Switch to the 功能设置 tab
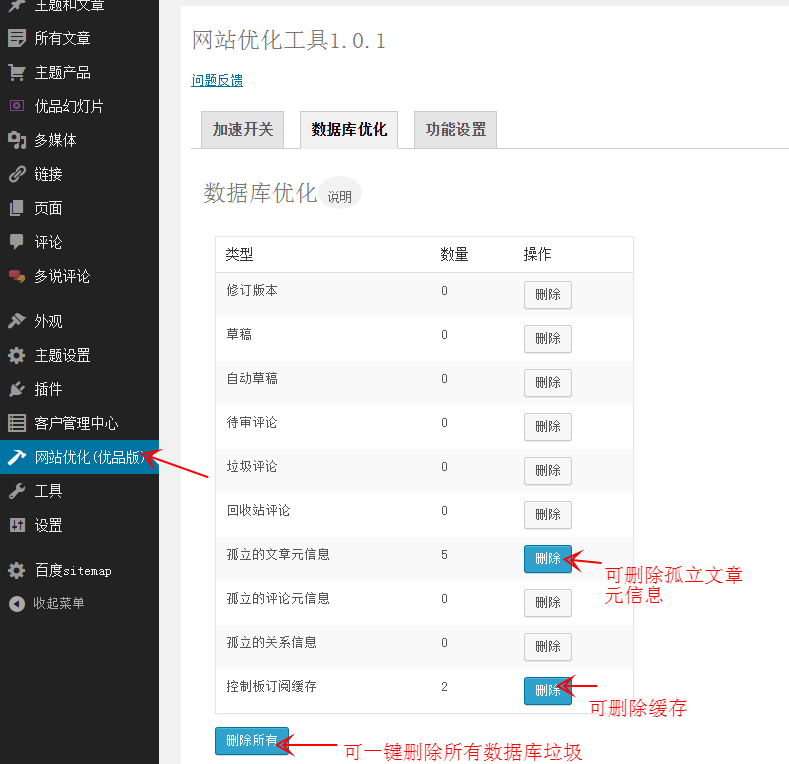 455,130
